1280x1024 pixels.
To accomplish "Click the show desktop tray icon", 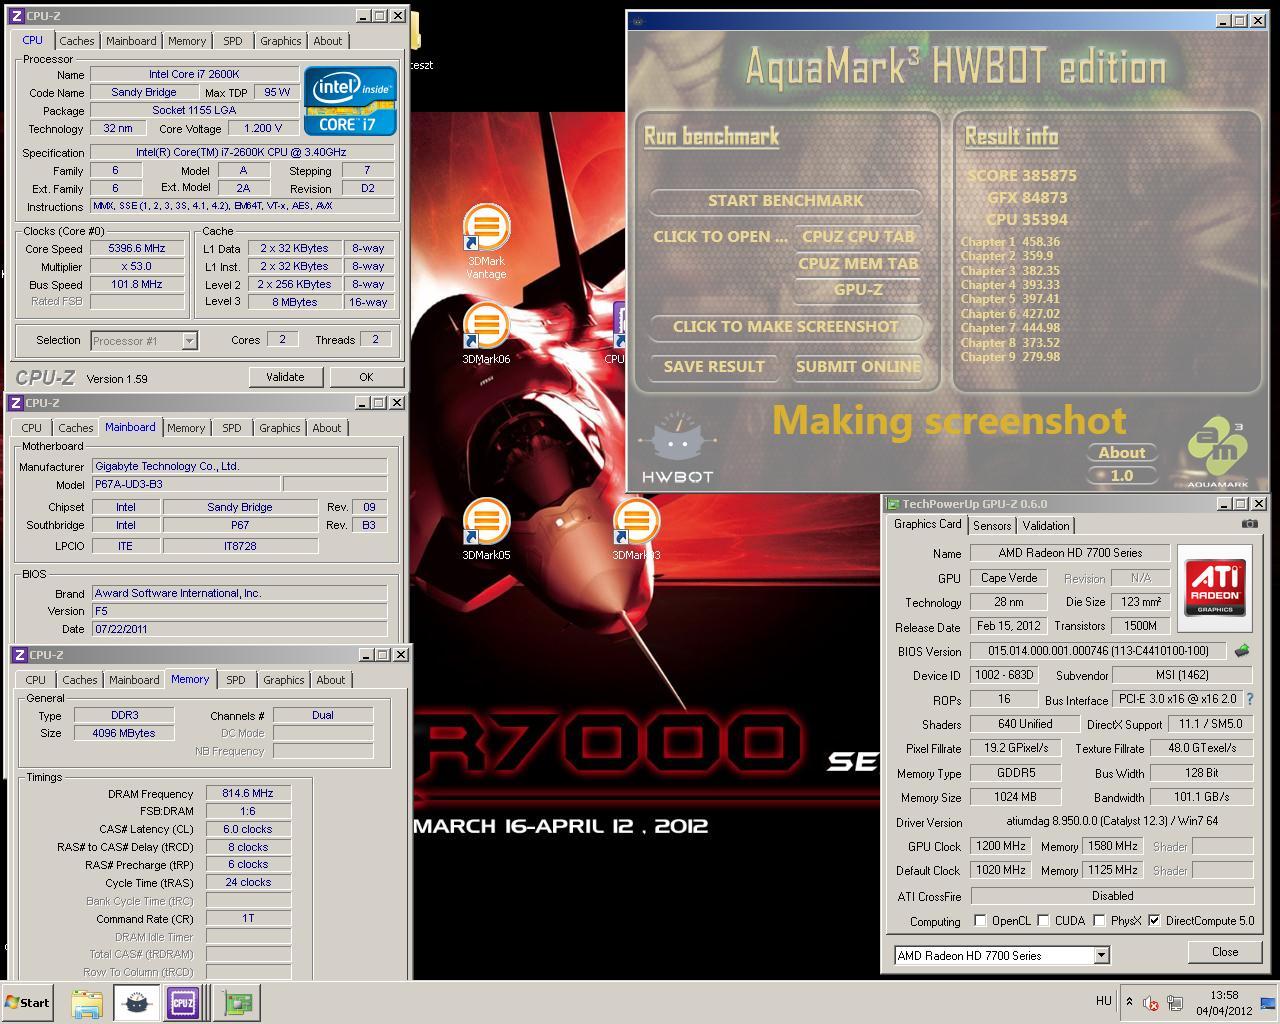I will (x=1267, y=1002).
